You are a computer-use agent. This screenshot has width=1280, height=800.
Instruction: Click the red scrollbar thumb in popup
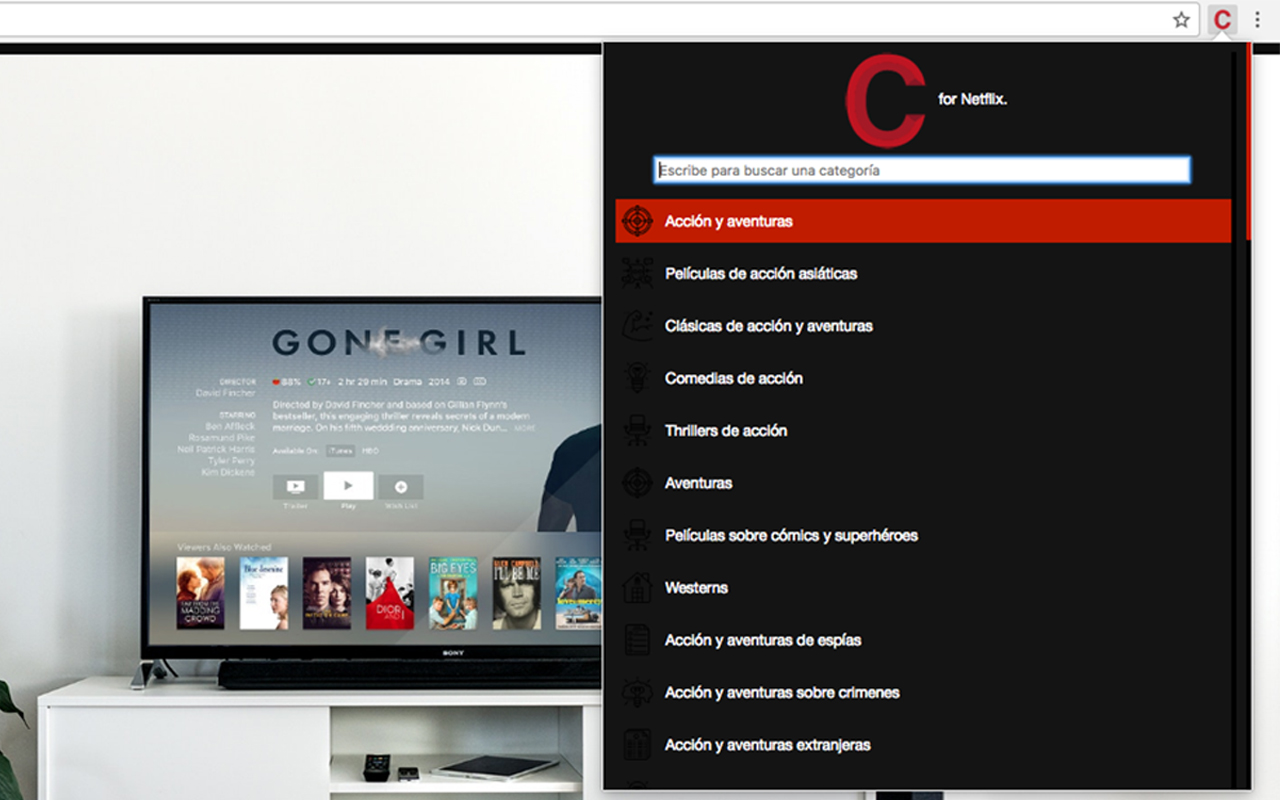[x=1248, y=141]
